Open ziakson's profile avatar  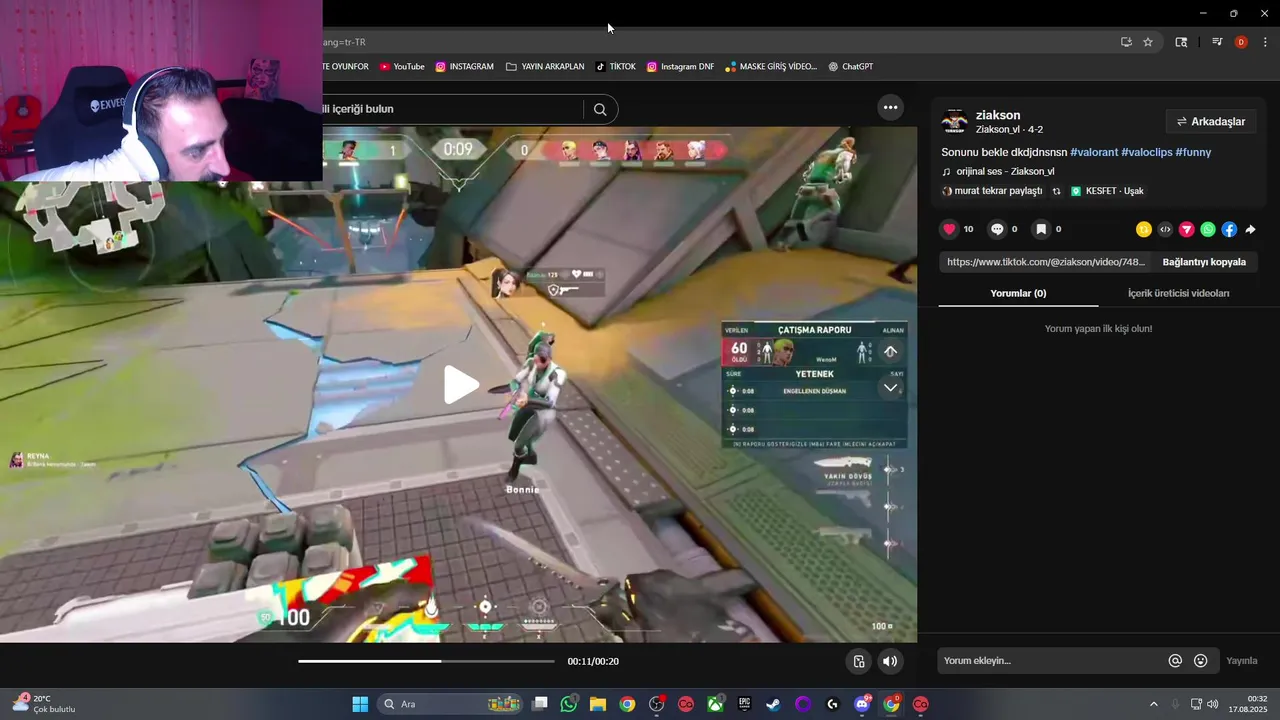tap(955, 121)
